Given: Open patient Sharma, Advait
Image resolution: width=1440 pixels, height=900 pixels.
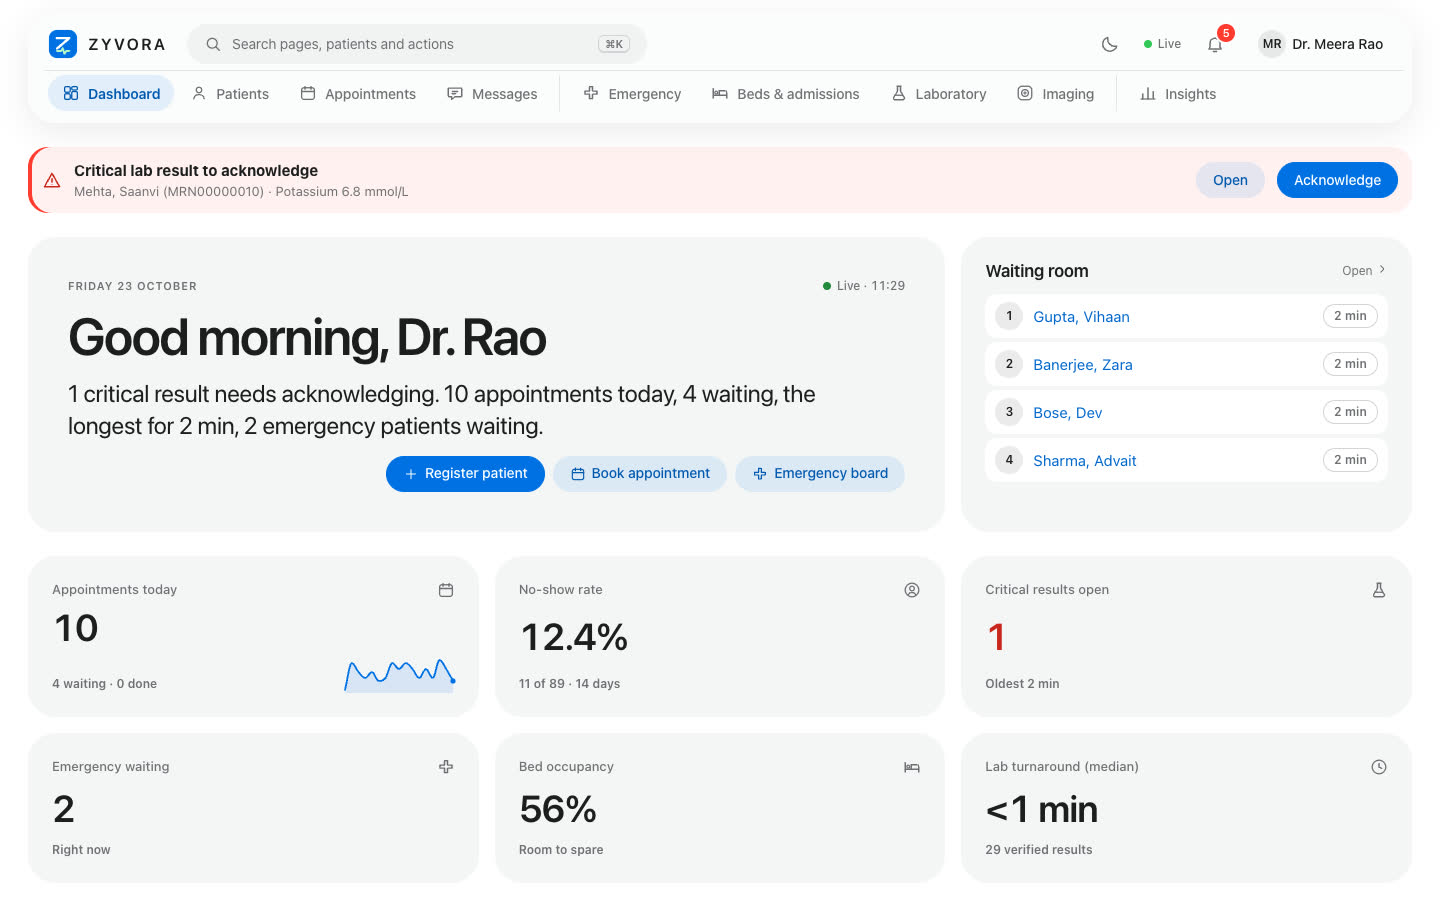Looking at the screenshot, I should click(x=1084, y=461).
